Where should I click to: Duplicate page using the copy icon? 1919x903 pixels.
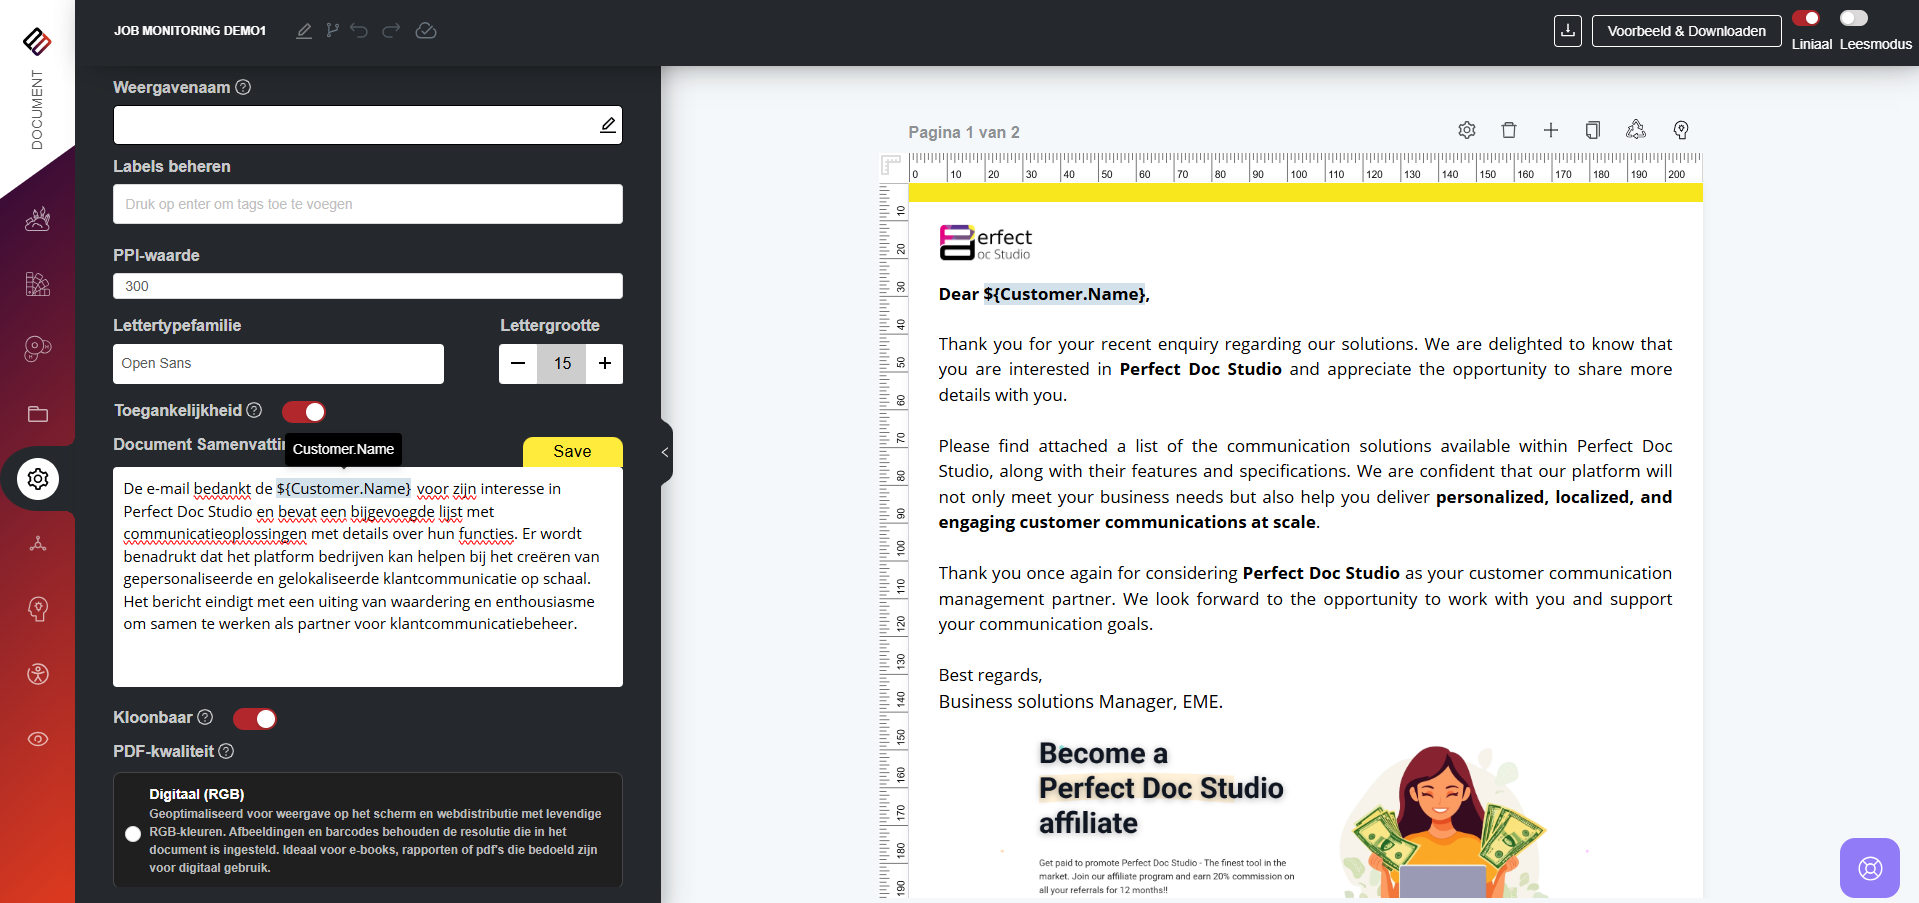point(1593,130)
